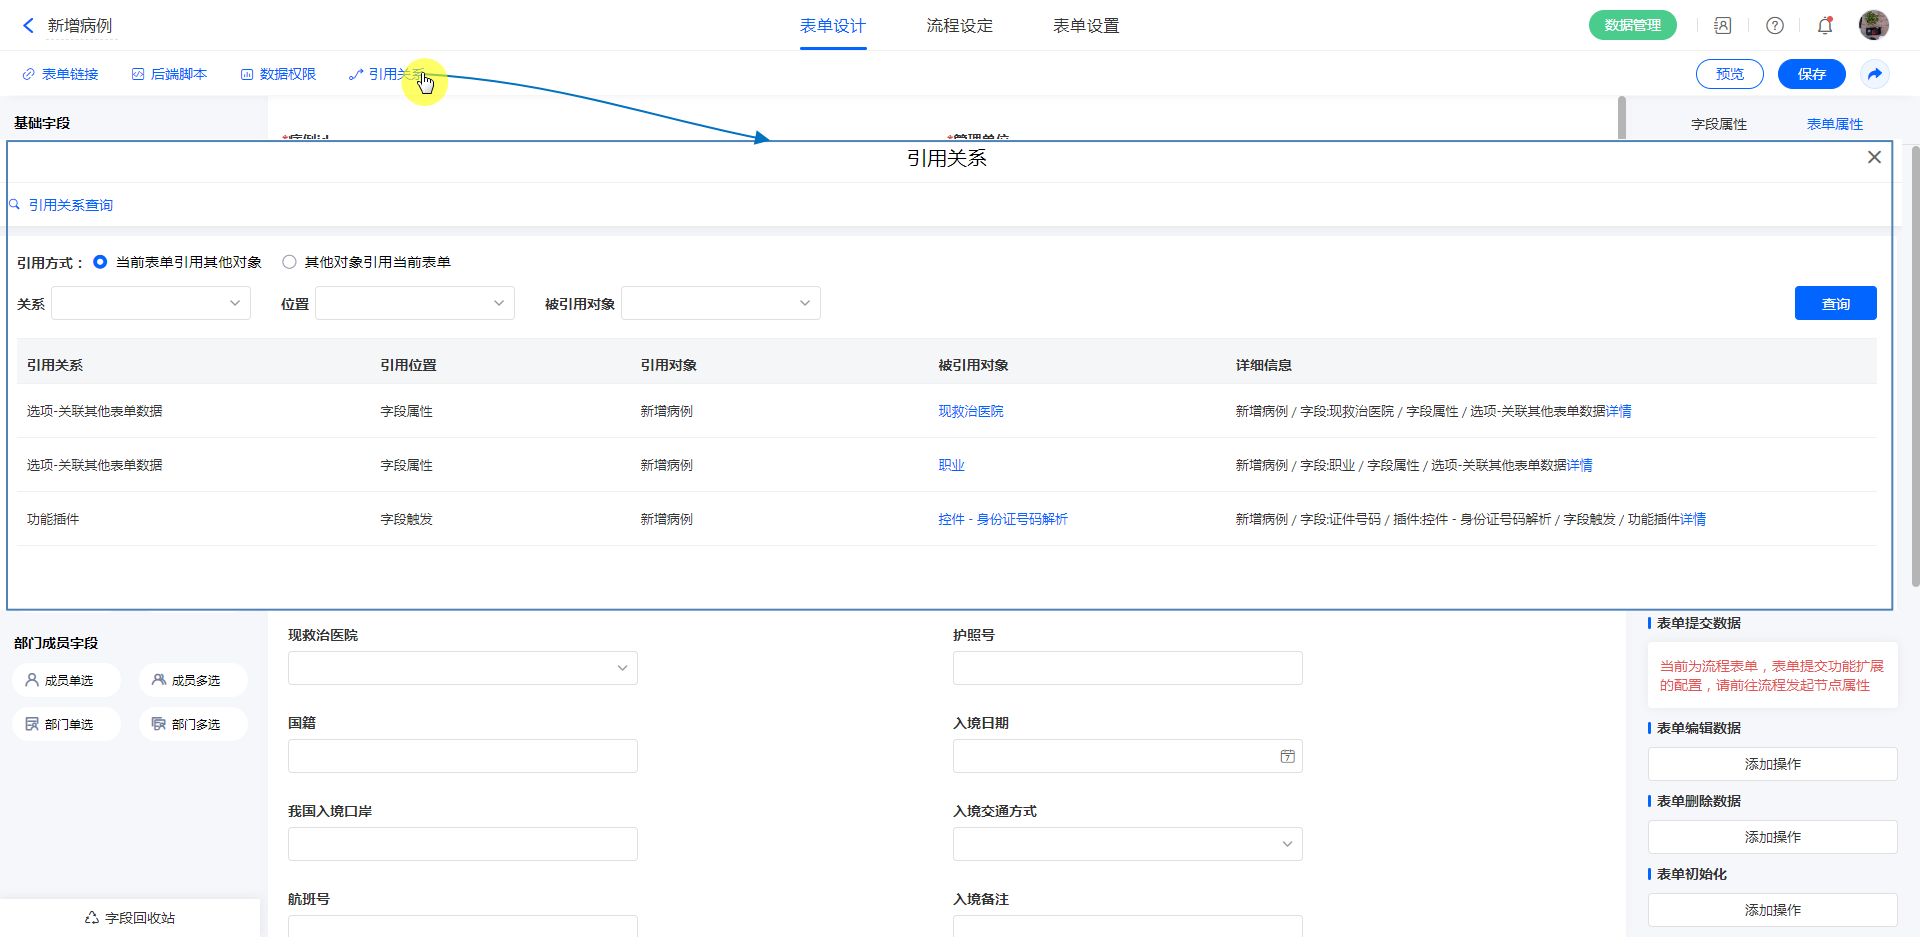1920x937 pixels.
Task: Expand the 关系 dropdown
Action: (x=151, y=303)
